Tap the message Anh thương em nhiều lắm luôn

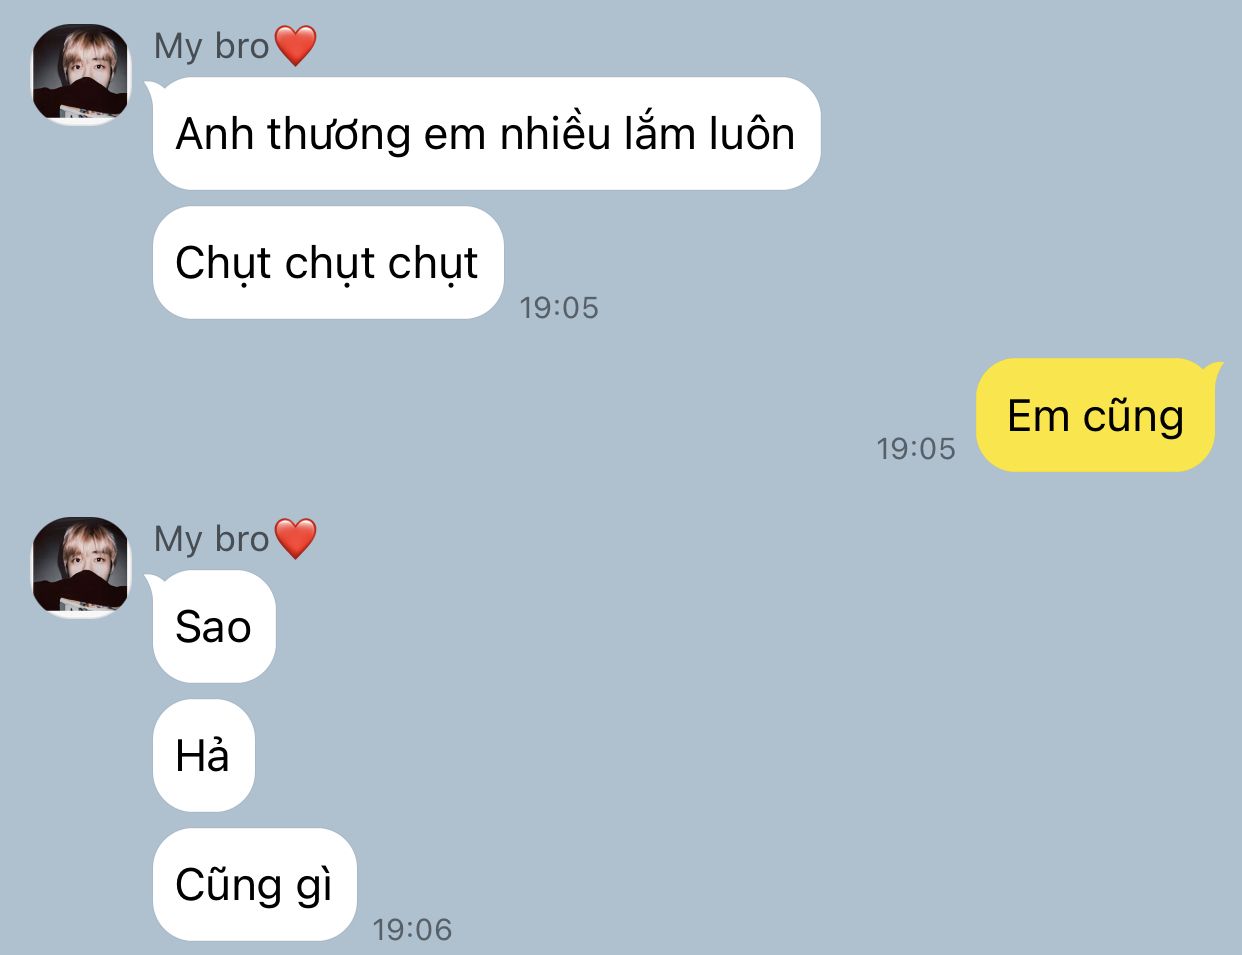486,133
